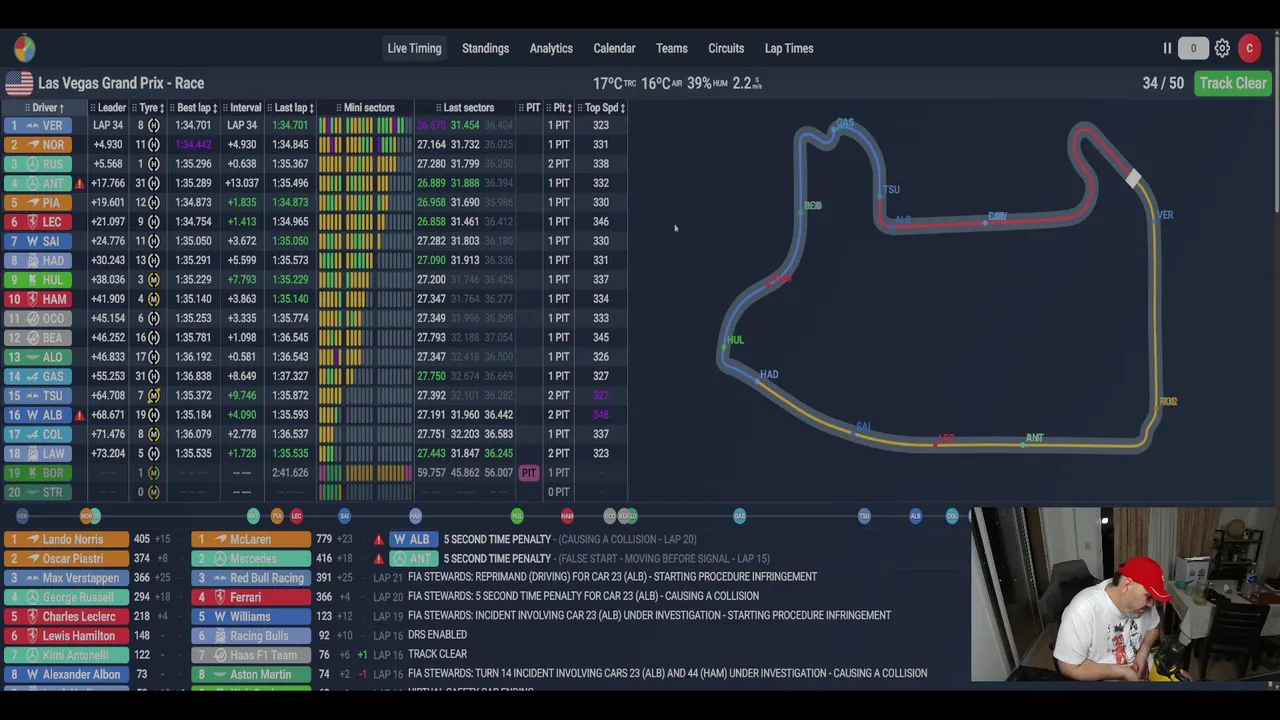Click the hard tyre icon in VER row

153,125
